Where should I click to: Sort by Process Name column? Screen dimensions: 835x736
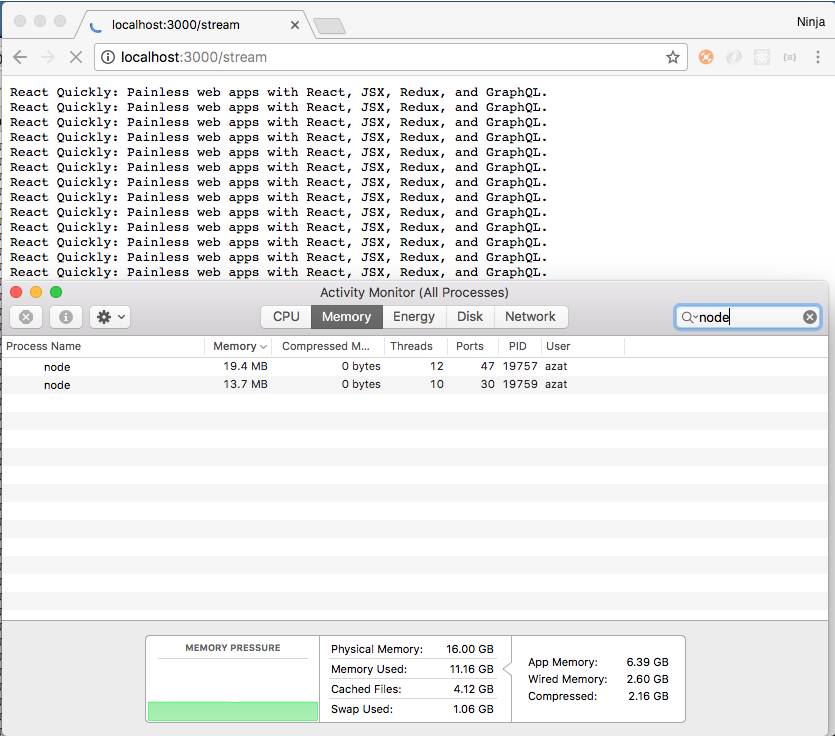[103, 346]
